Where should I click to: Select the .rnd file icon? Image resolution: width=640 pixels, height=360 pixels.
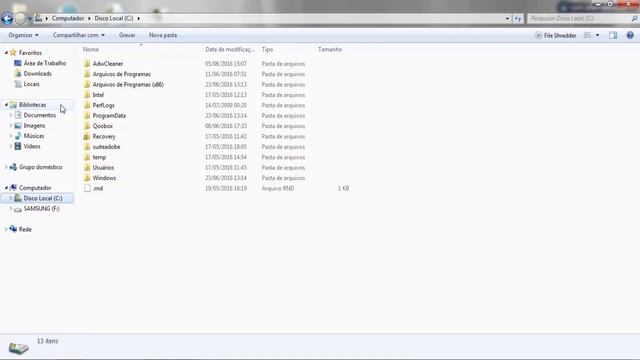click(87, 188)
